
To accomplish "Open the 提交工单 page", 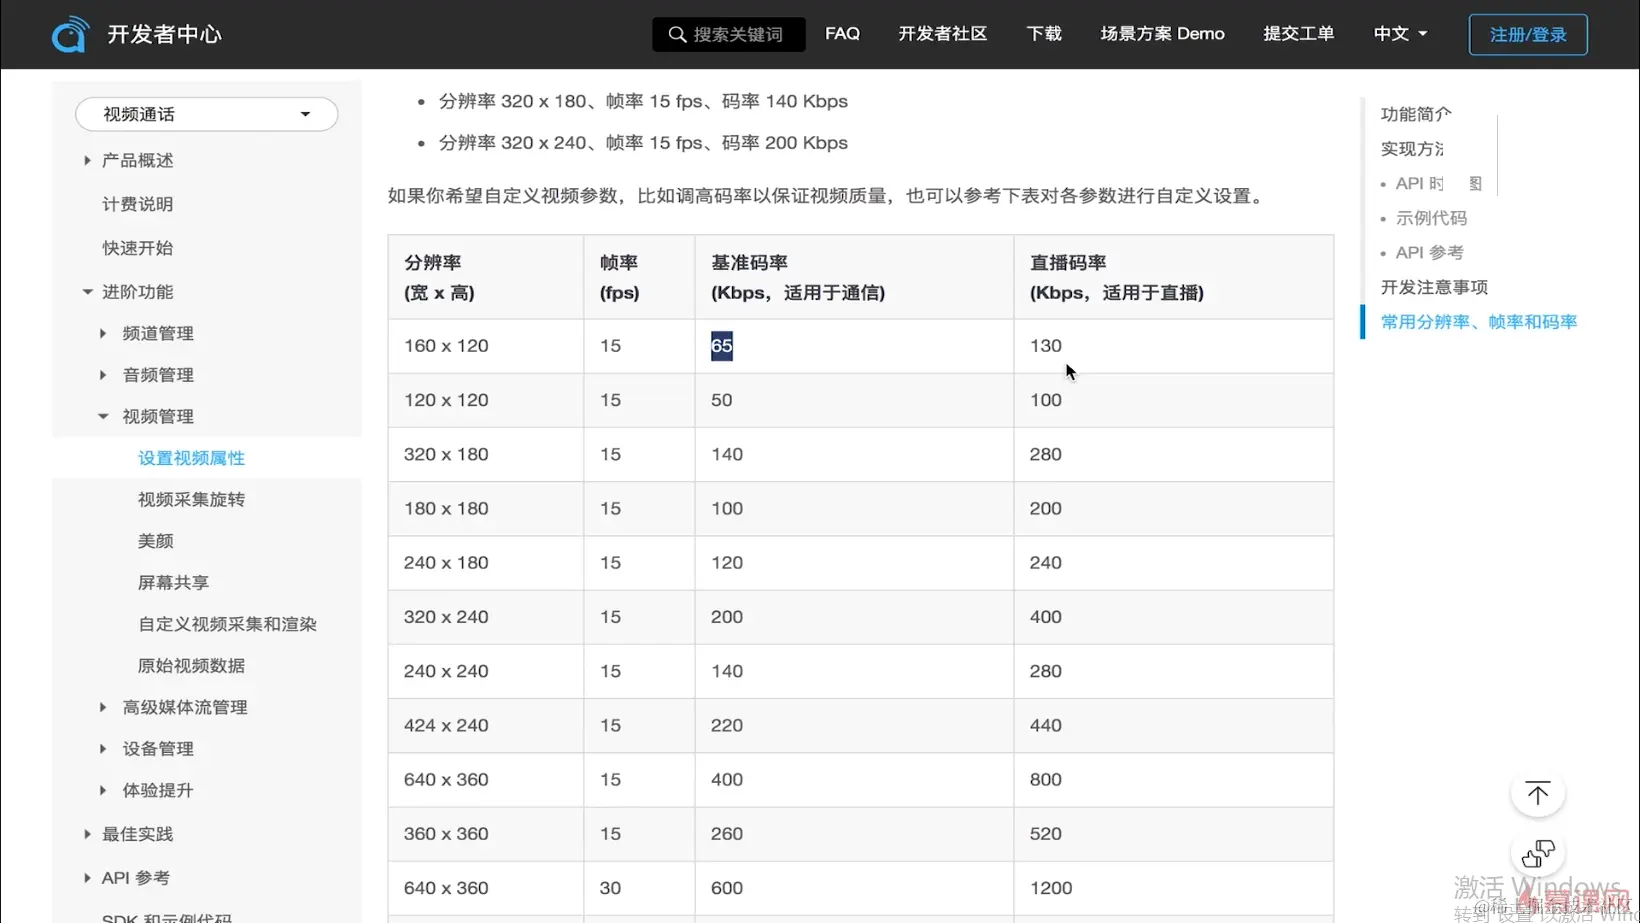I will pos(1298,33).
